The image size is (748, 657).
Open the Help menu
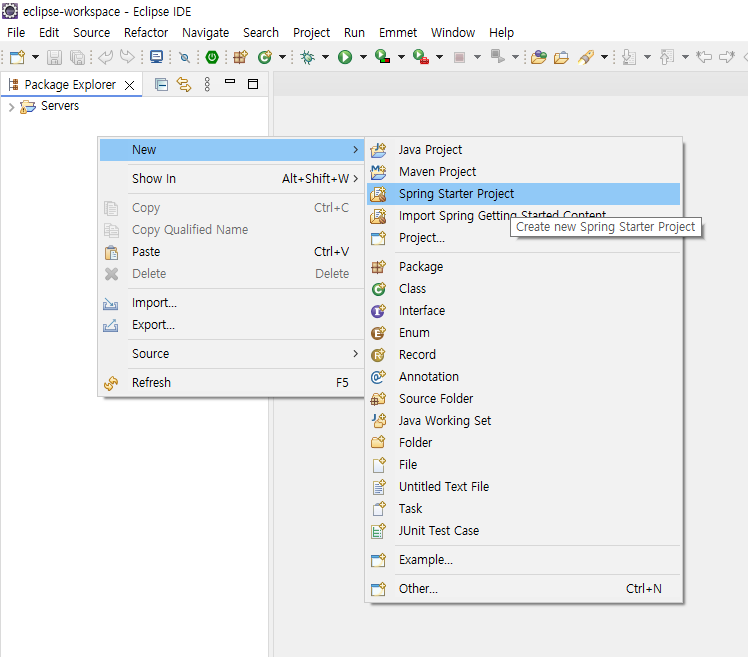point(501,32)
